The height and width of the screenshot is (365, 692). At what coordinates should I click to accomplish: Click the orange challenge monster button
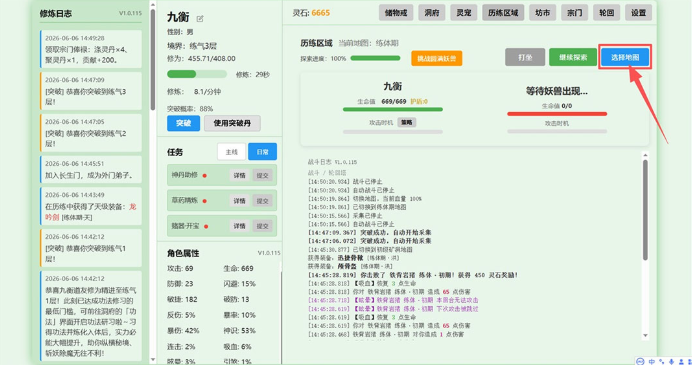[x=436, y=58]
